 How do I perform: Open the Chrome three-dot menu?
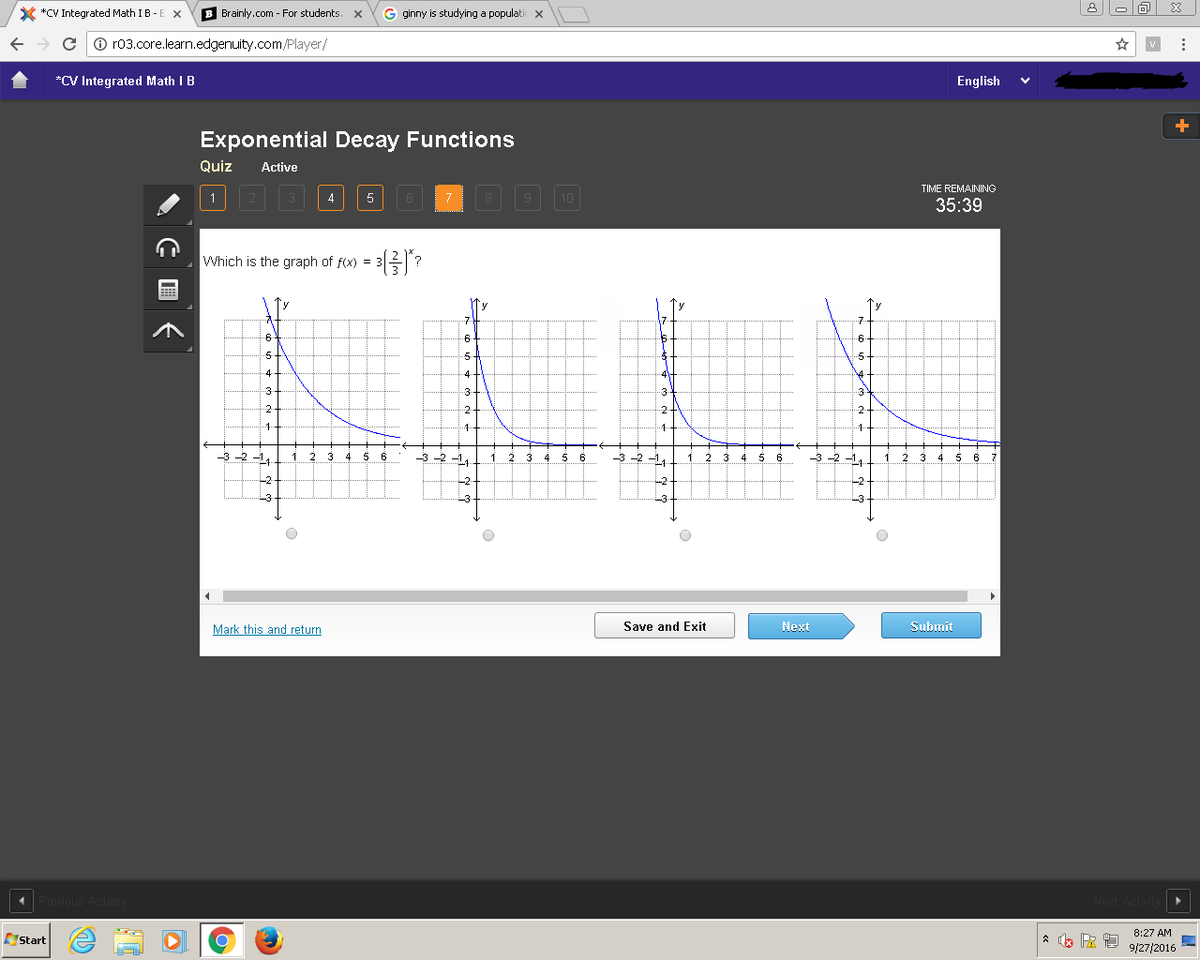[x=1183, y=44]
